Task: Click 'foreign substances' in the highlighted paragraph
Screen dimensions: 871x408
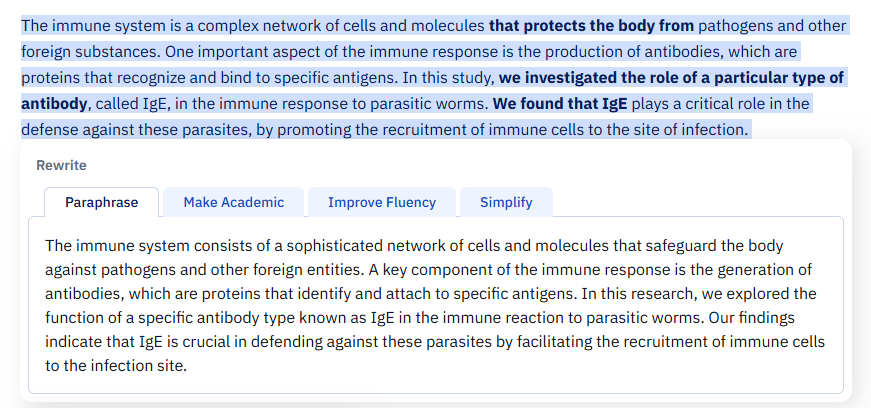Action: point(90,52)
